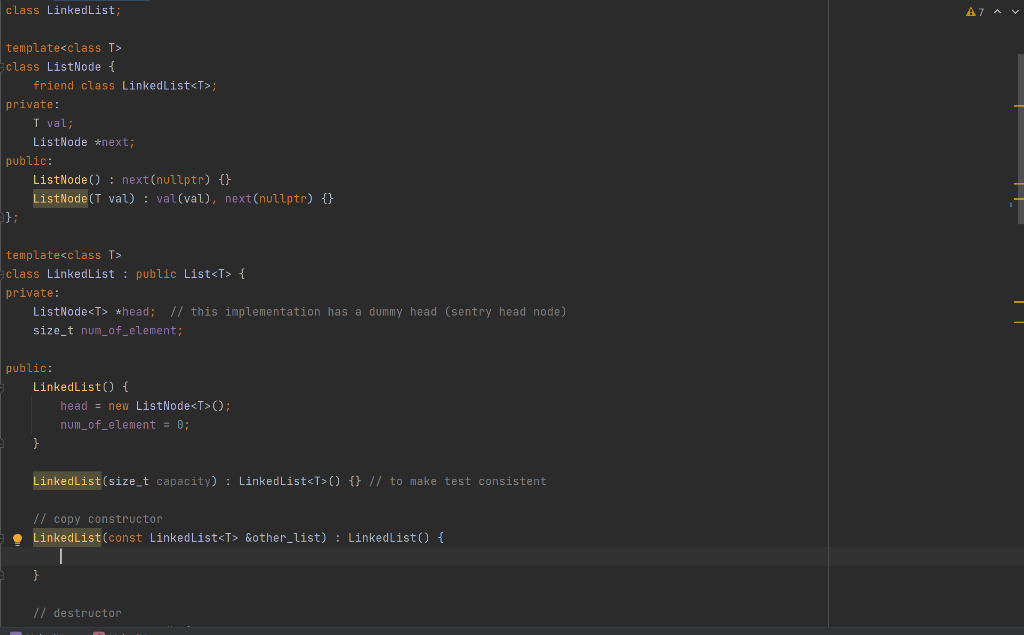
Task: Select the highlighted copy constructor name LinkedList
Action: [x=66, y=537]
